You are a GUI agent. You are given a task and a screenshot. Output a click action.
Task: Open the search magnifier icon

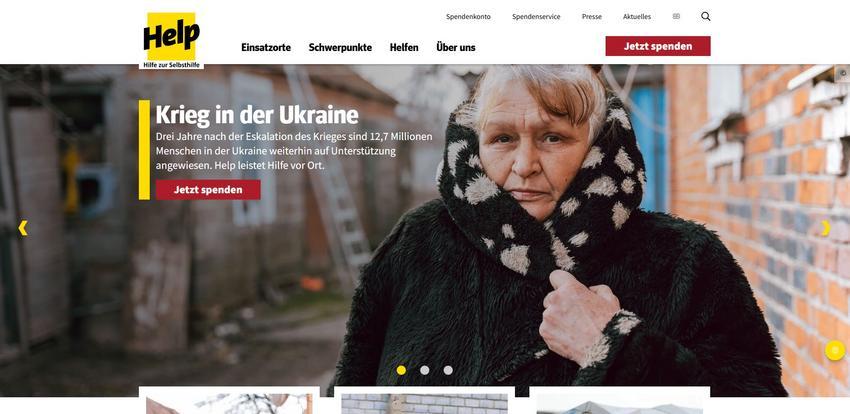[x=705, y=16]
